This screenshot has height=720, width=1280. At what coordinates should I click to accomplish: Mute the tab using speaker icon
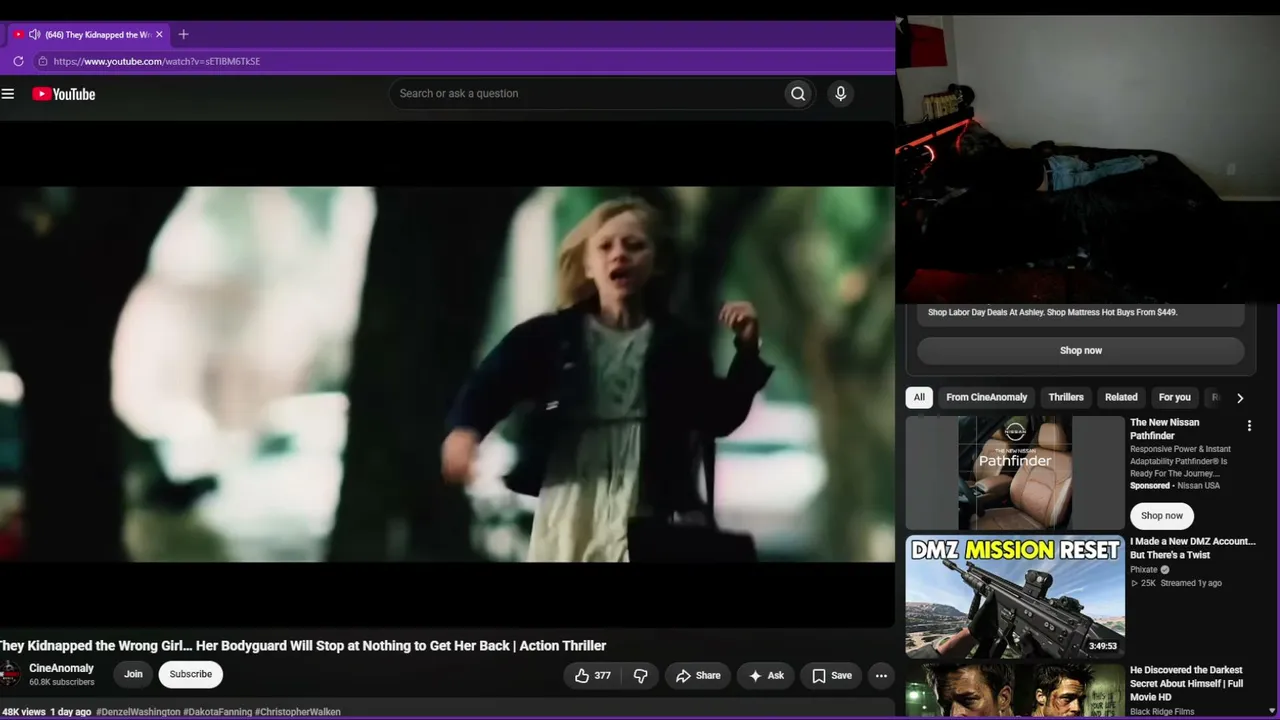click(34, 34)
